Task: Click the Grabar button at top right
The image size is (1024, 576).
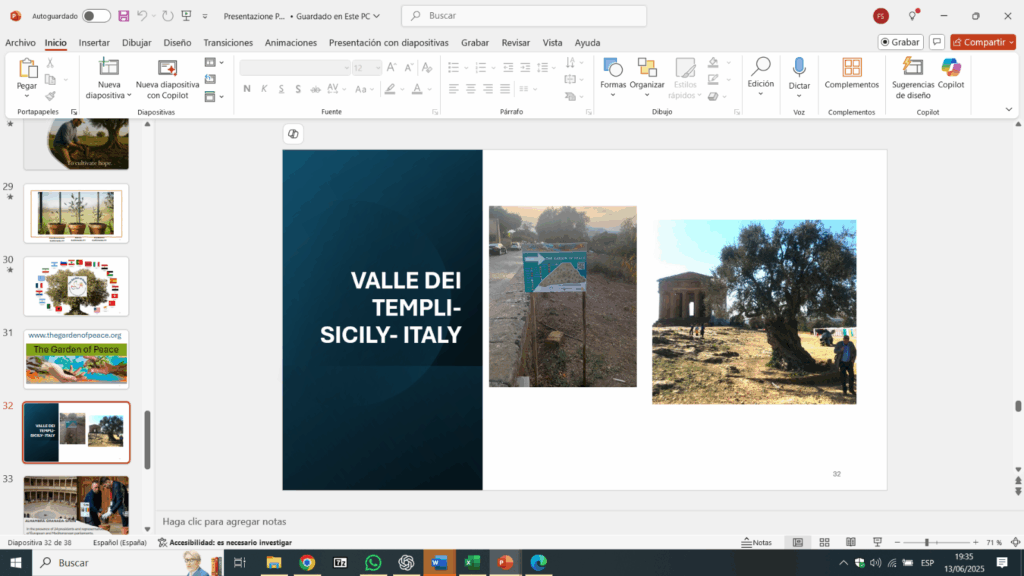Action: click(900, 42)
